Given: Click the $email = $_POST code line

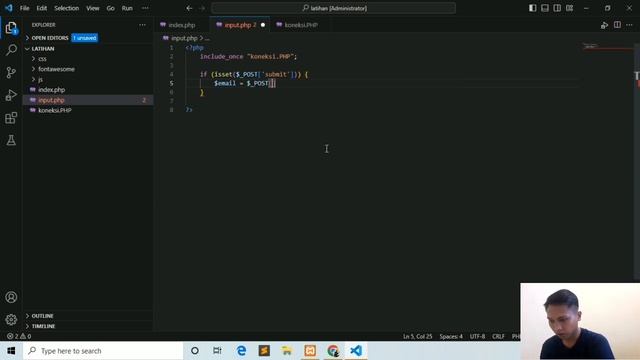Looking at the screenshot, I should (245, 83).
